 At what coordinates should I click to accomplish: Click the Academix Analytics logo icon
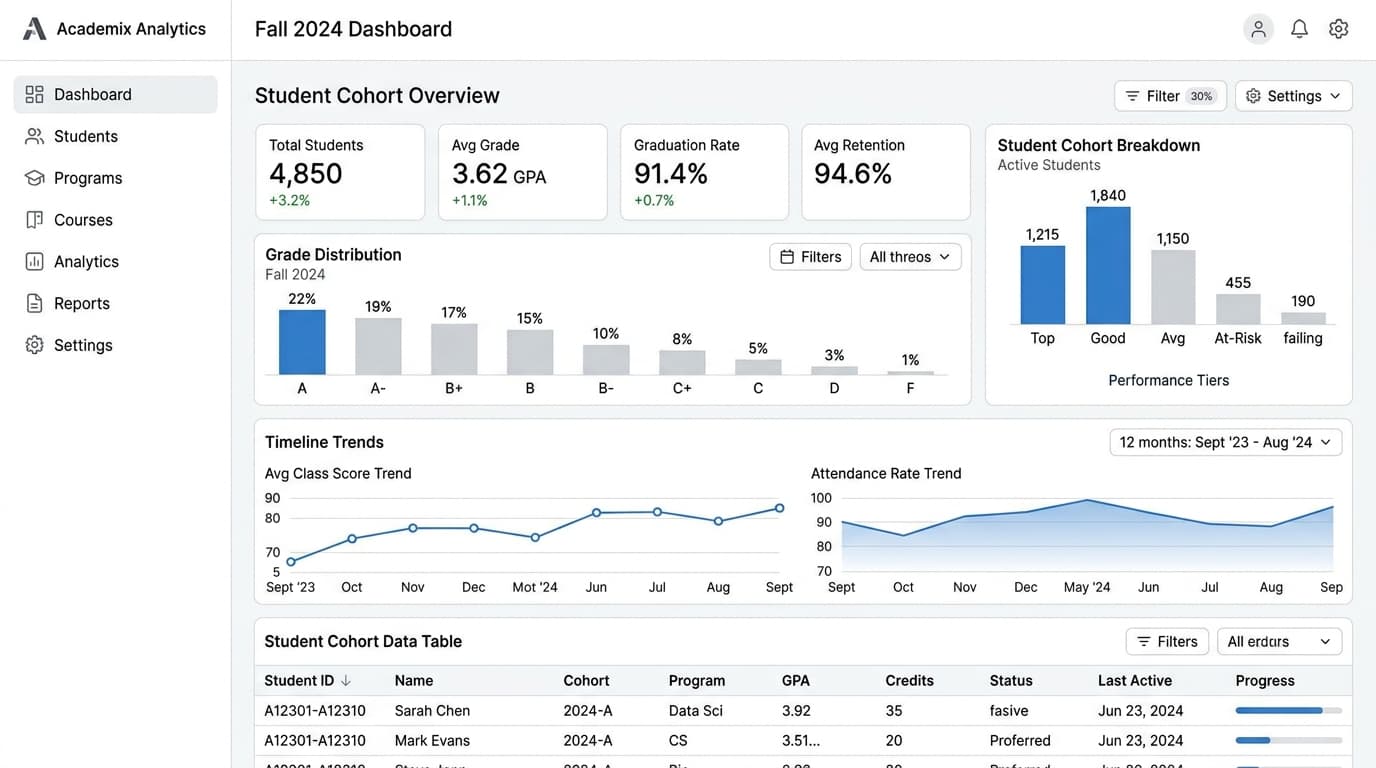[x=35, y=29]
